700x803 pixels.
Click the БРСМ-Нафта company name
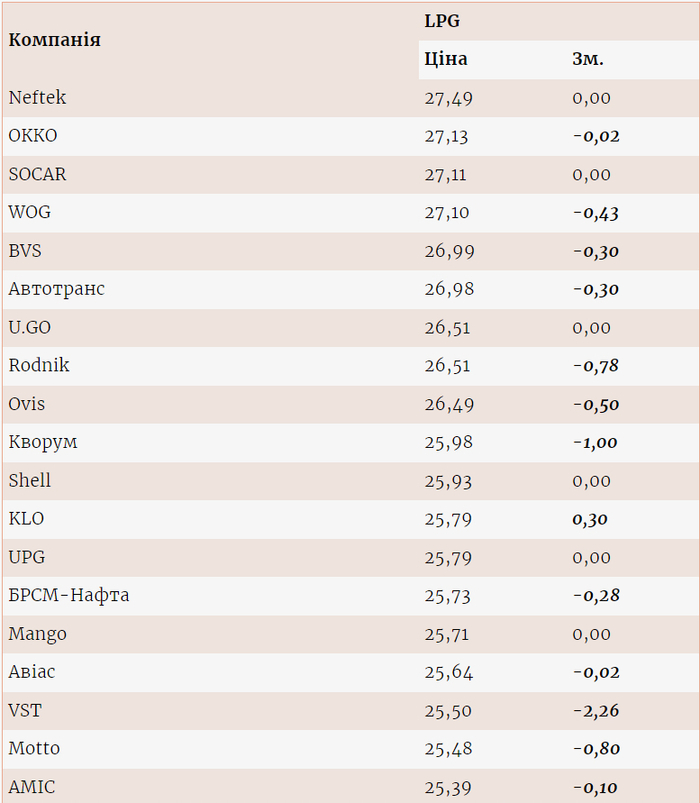69,596
